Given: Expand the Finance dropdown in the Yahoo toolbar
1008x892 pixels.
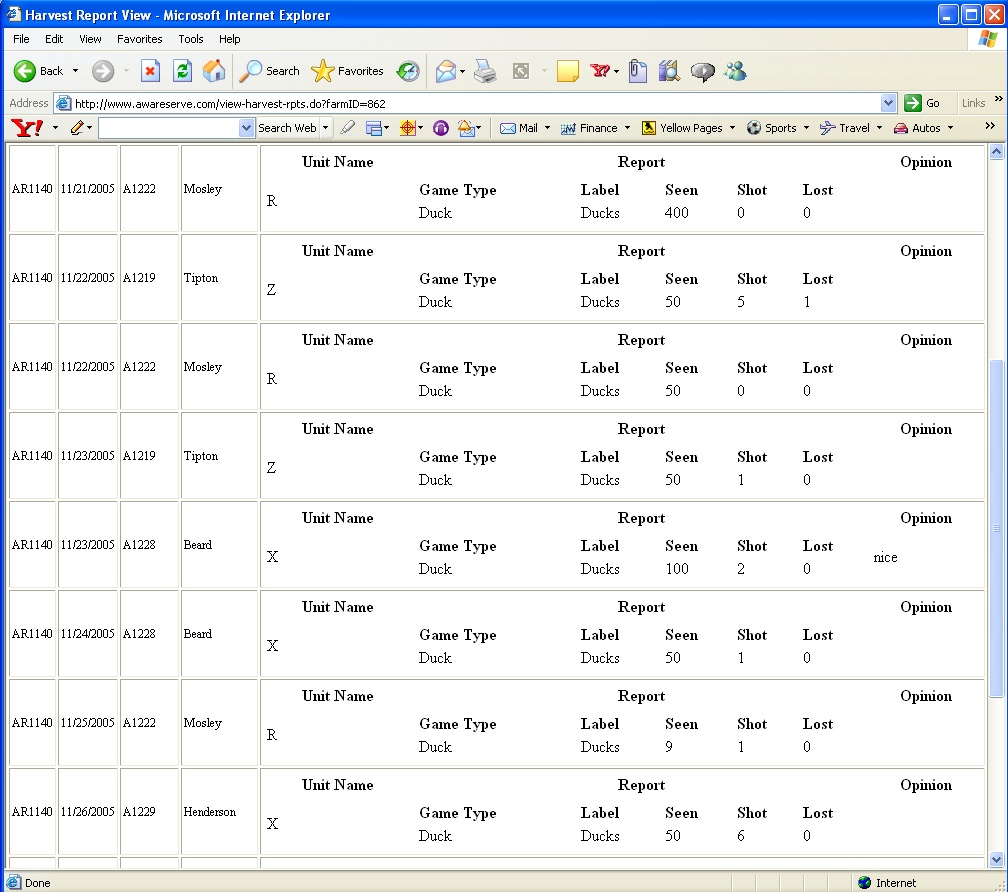Looking at the screenshot, I should (627, 128).
